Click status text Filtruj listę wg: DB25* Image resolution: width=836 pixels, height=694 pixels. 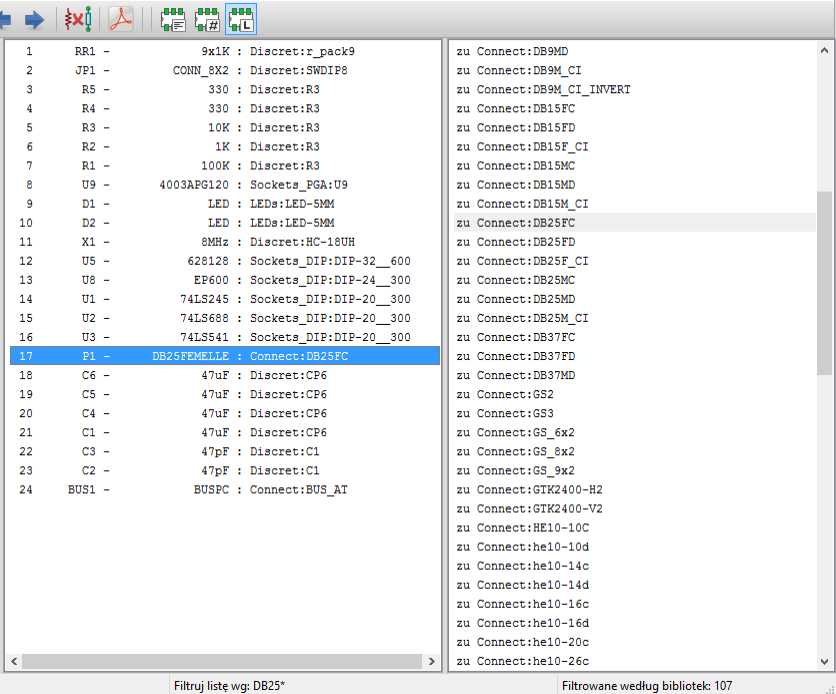point(229,685)
